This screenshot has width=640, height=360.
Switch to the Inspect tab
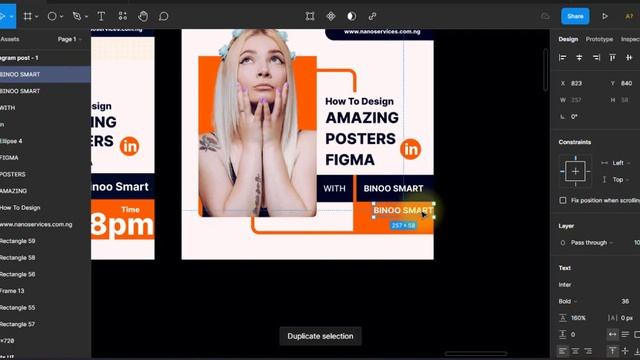coord(630,39)
